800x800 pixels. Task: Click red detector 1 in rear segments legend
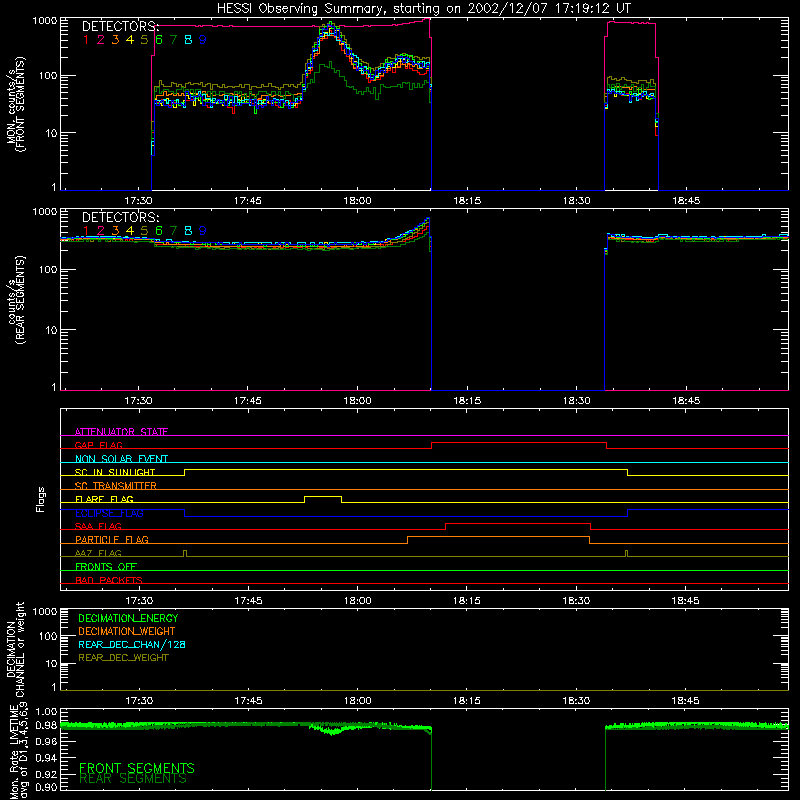[x=86, y=231]
